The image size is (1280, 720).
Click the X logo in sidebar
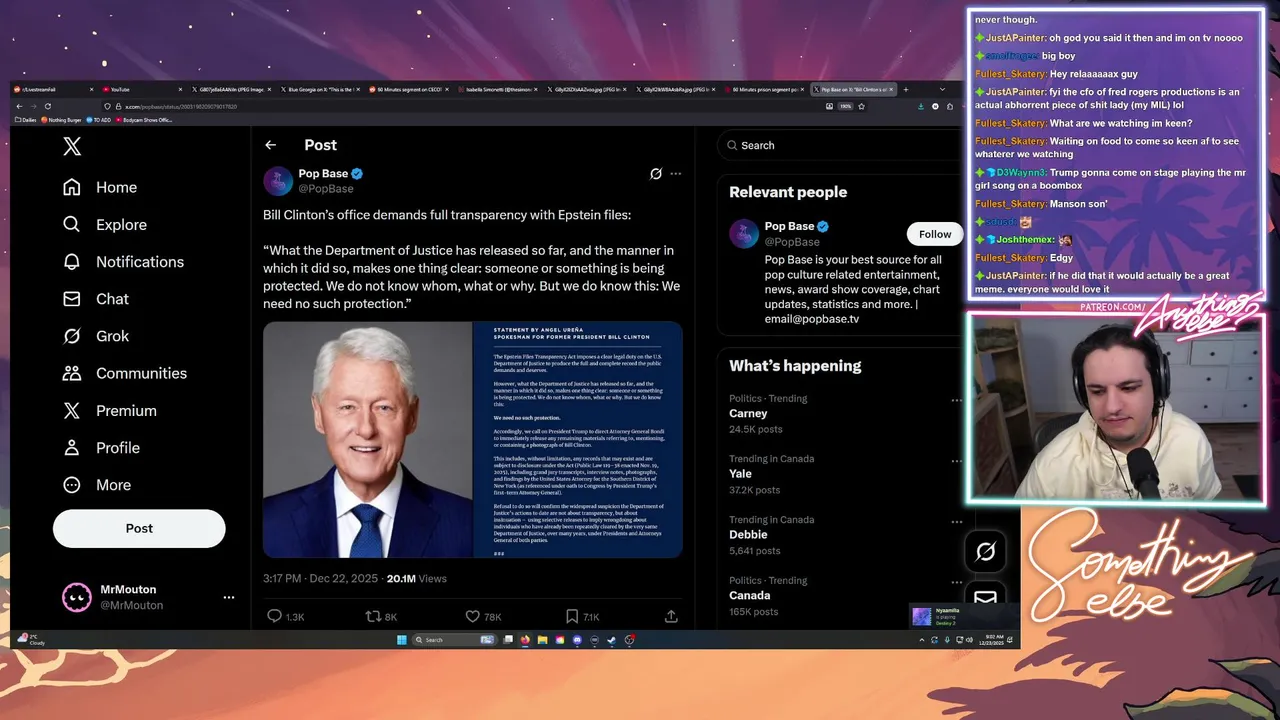(x=72, y=147)
